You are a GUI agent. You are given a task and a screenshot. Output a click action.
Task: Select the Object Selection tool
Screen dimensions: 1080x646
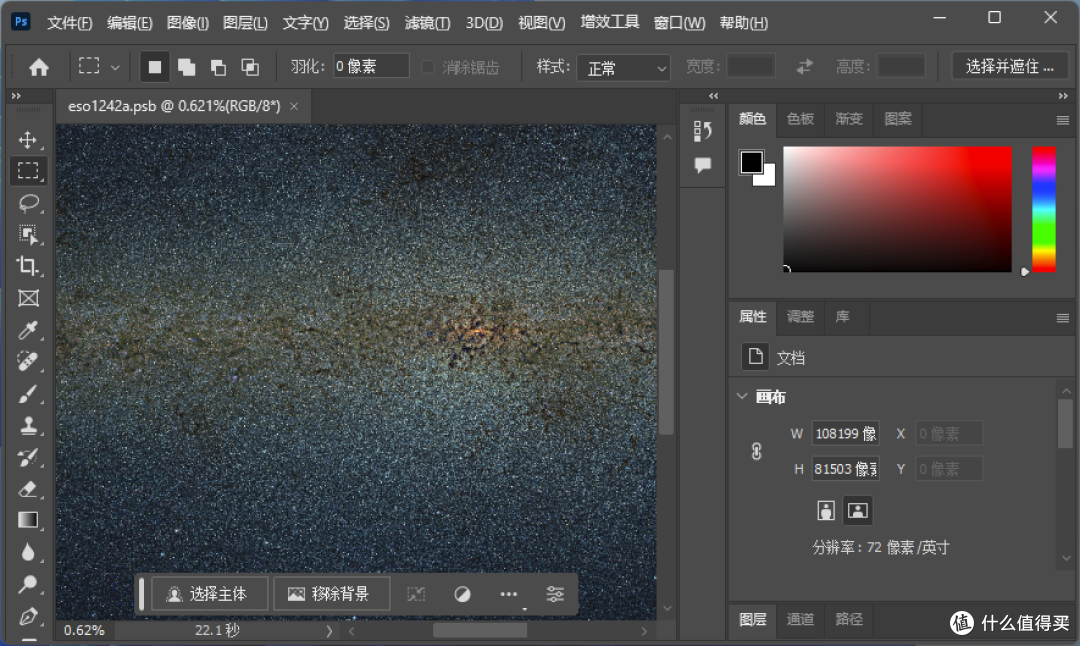click(28, 235)
